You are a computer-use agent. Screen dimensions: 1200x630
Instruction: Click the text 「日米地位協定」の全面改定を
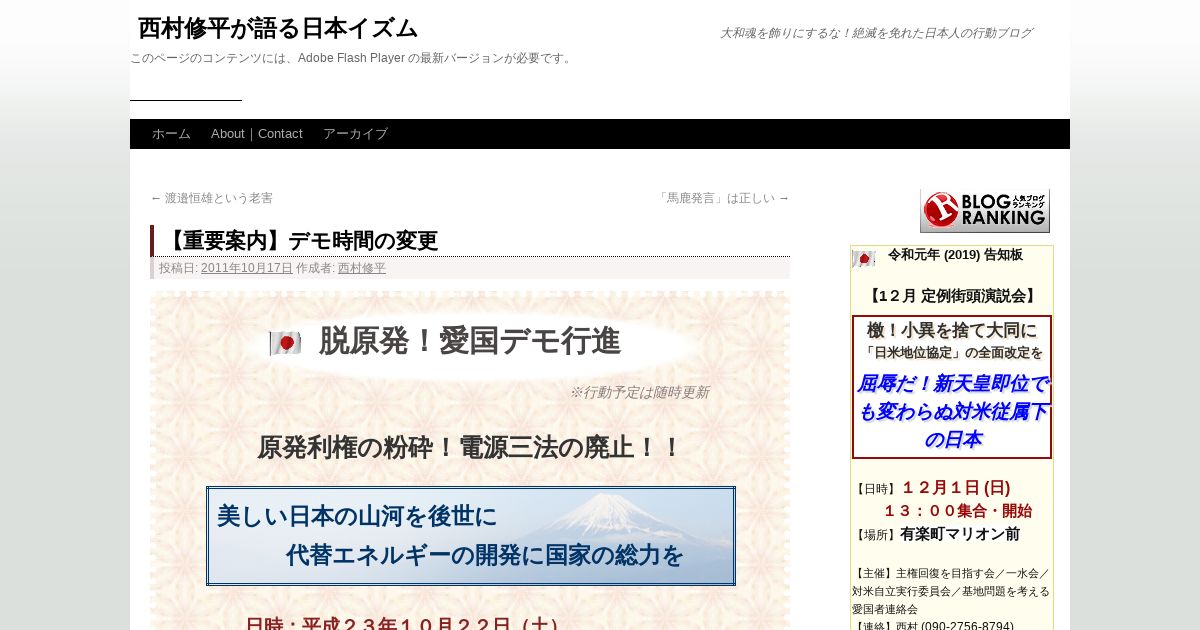click(952, 353)
